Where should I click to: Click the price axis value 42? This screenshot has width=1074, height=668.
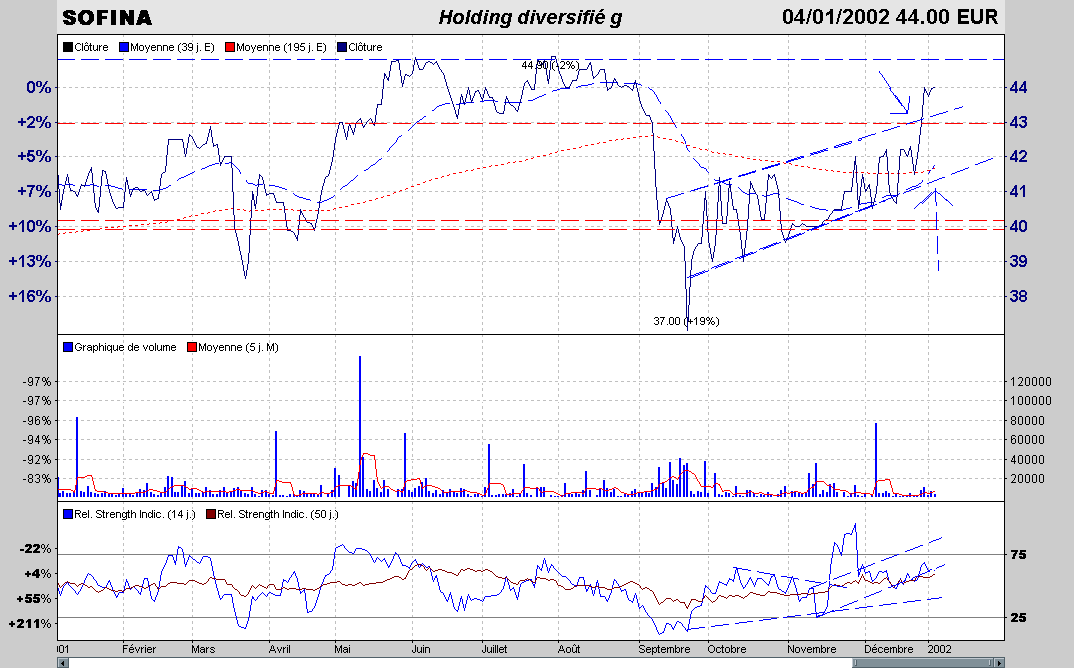(x=1018, y=157)
